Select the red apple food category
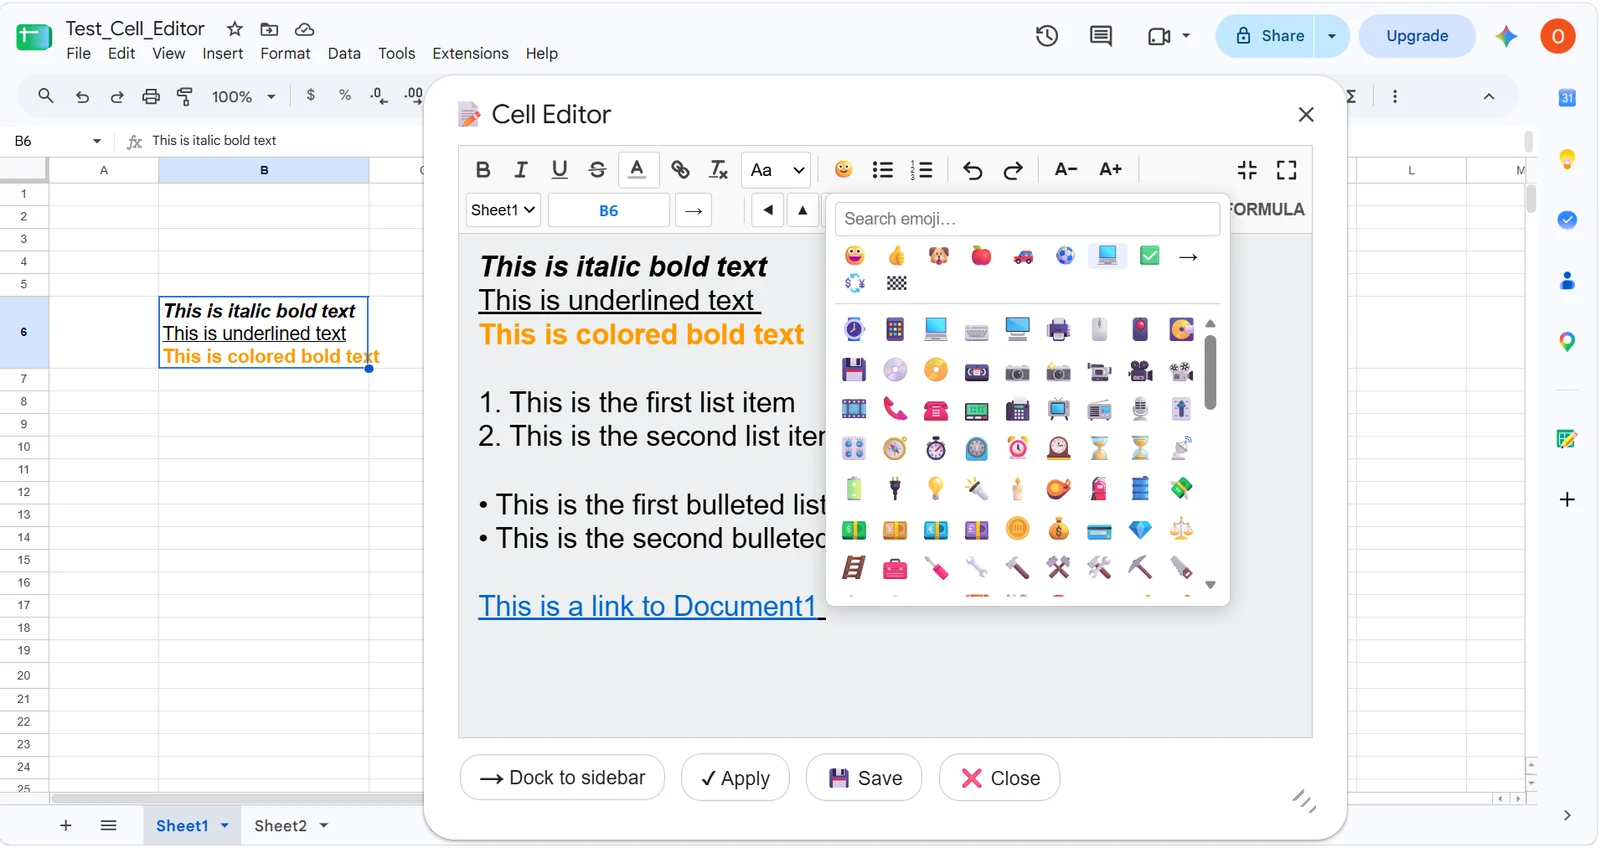Screen dimensions: 1600x848 981,256
